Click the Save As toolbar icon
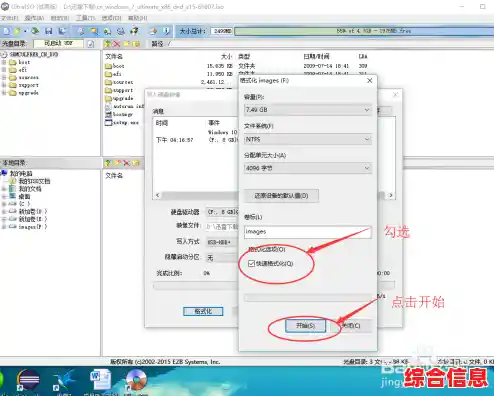Viewport: 494px width, 396px height. coord(62,31)
